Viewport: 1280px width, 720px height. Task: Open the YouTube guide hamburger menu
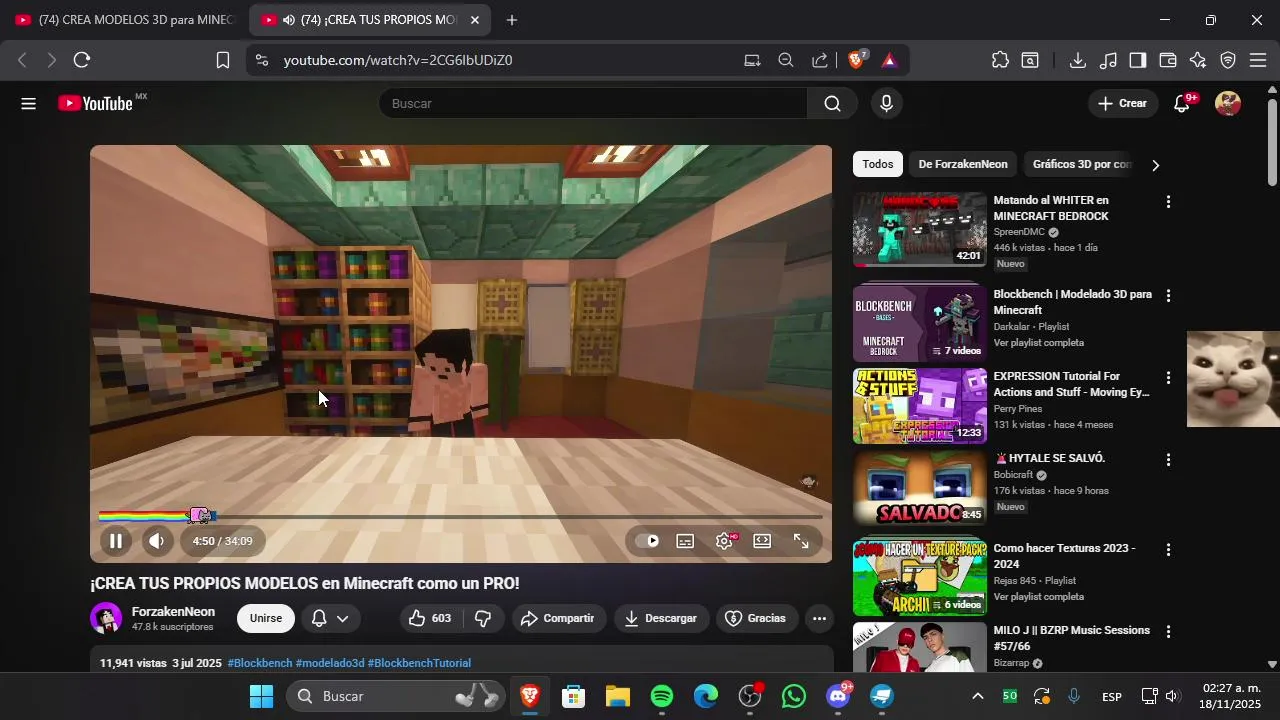[28, 104]
